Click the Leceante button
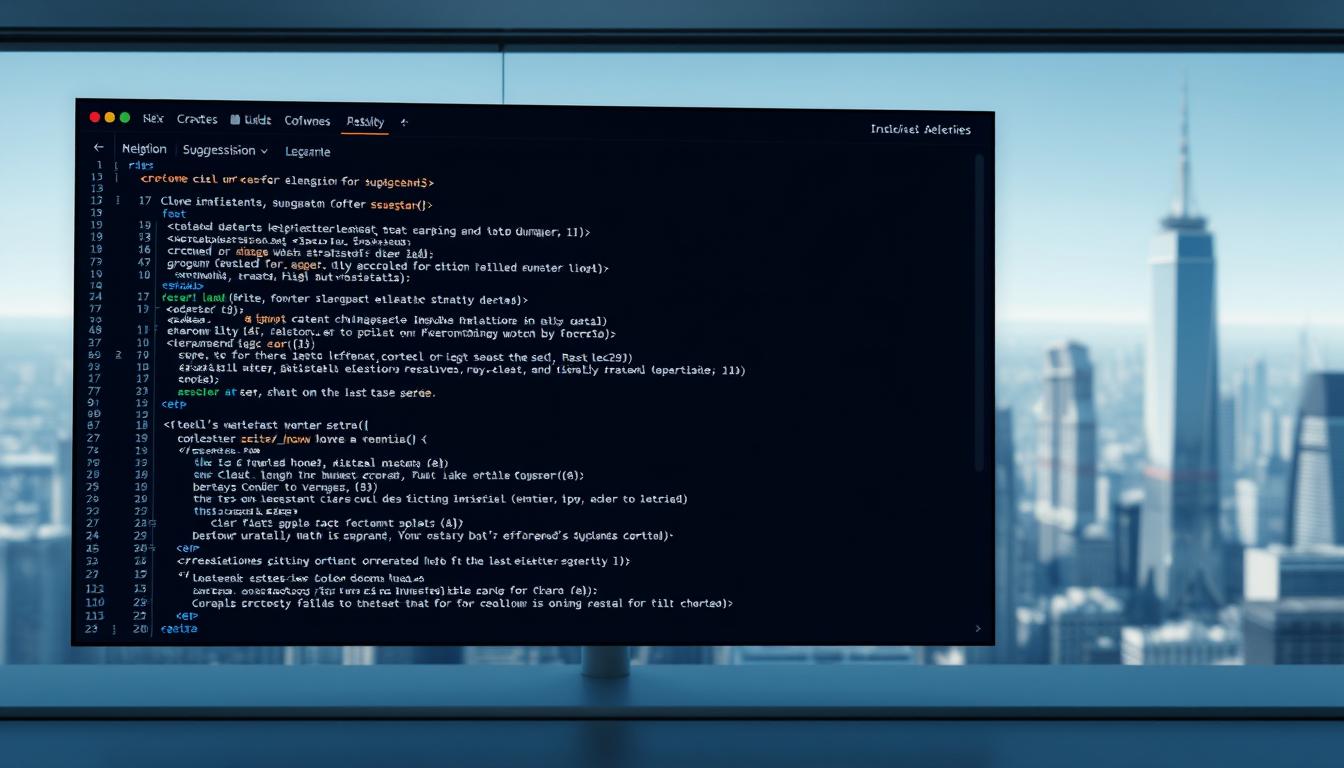Image resolution: width=1344 pixels, height=768 pixels. point(309,151)
